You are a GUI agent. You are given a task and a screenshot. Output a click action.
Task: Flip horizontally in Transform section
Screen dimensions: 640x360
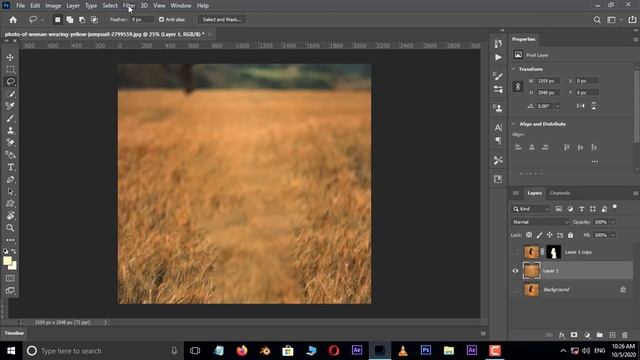(x=580, y=106)
